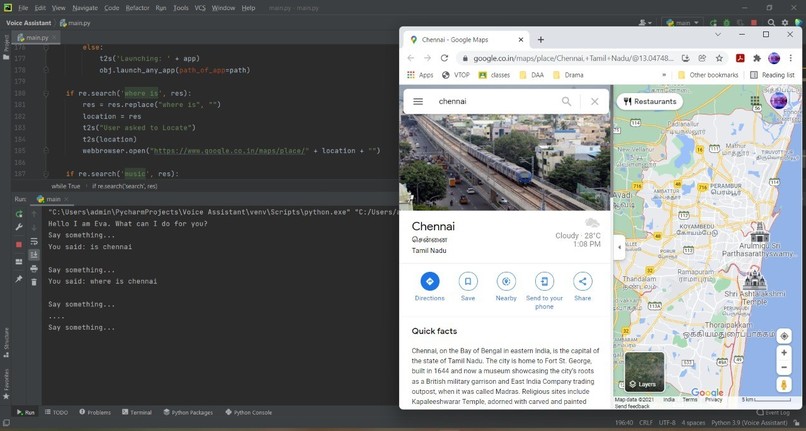Open main run configuration dropdown
This screenshot has width=806, height=431.
coord(682,23)
